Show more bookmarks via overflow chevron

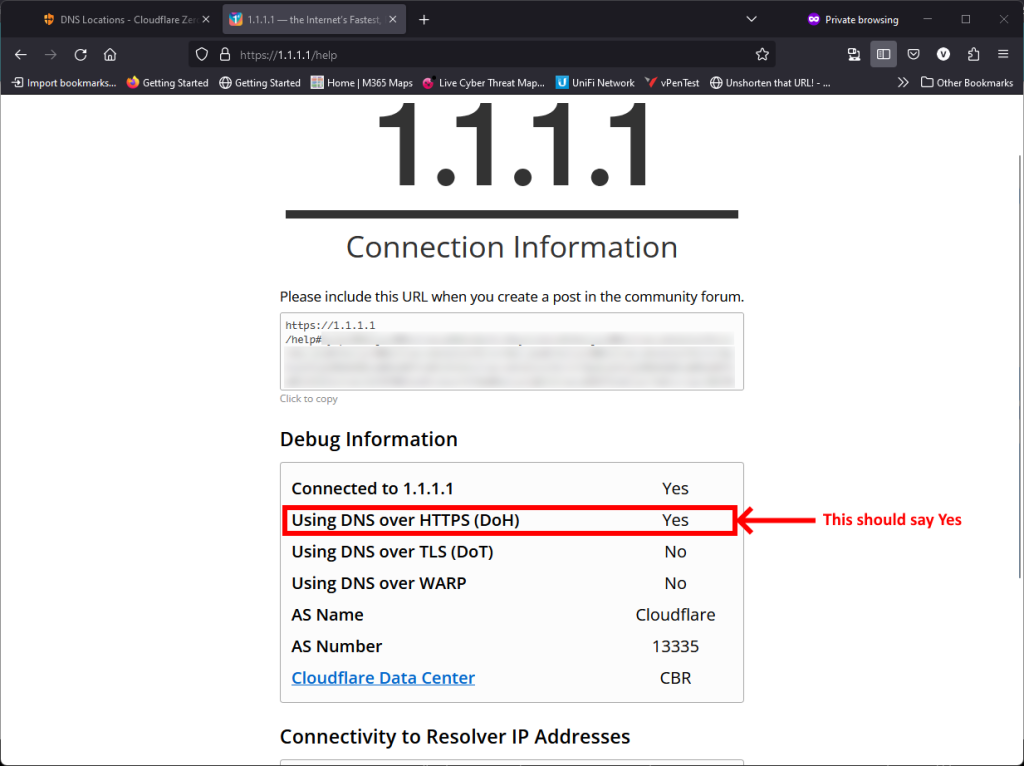[903, 83]
